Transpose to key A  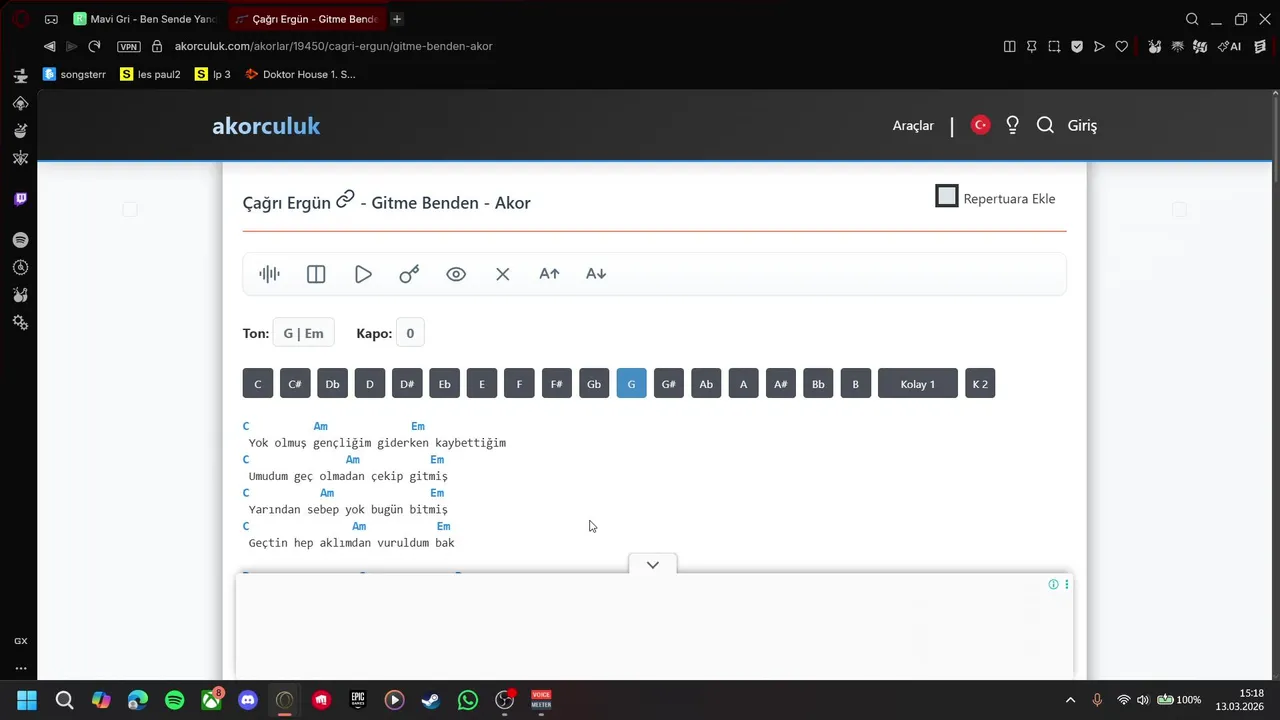pyautogui.click(x=743, y=384)
